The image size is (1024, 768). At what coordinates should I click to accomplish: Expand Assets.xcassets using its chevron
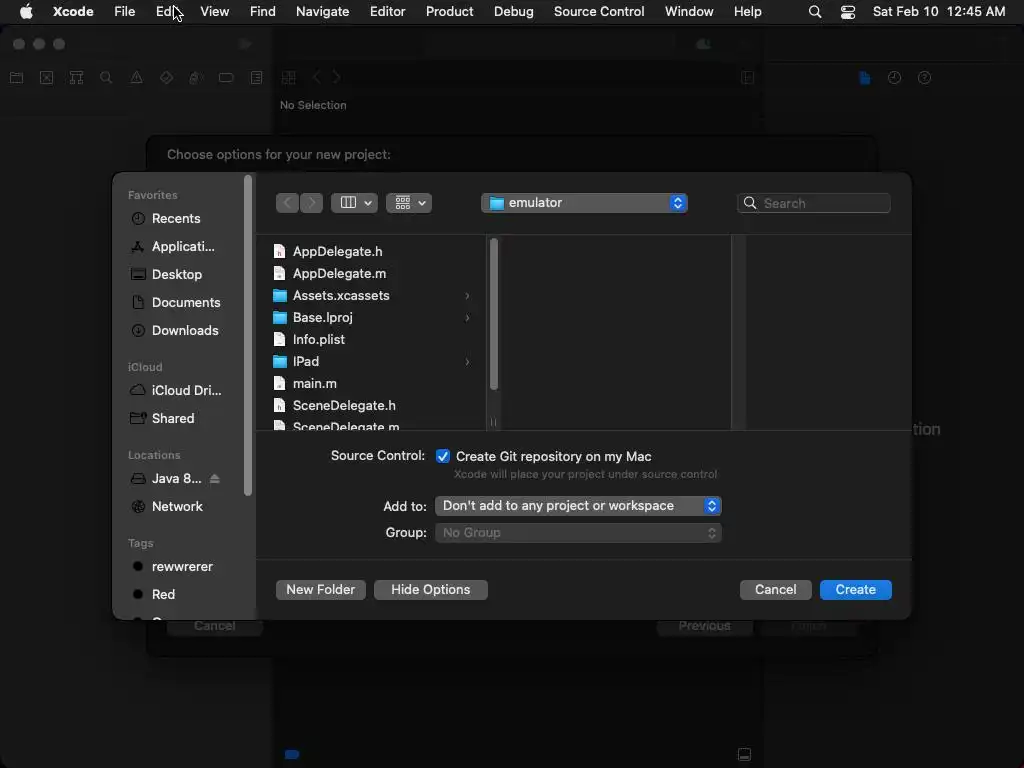pos(467,296)
